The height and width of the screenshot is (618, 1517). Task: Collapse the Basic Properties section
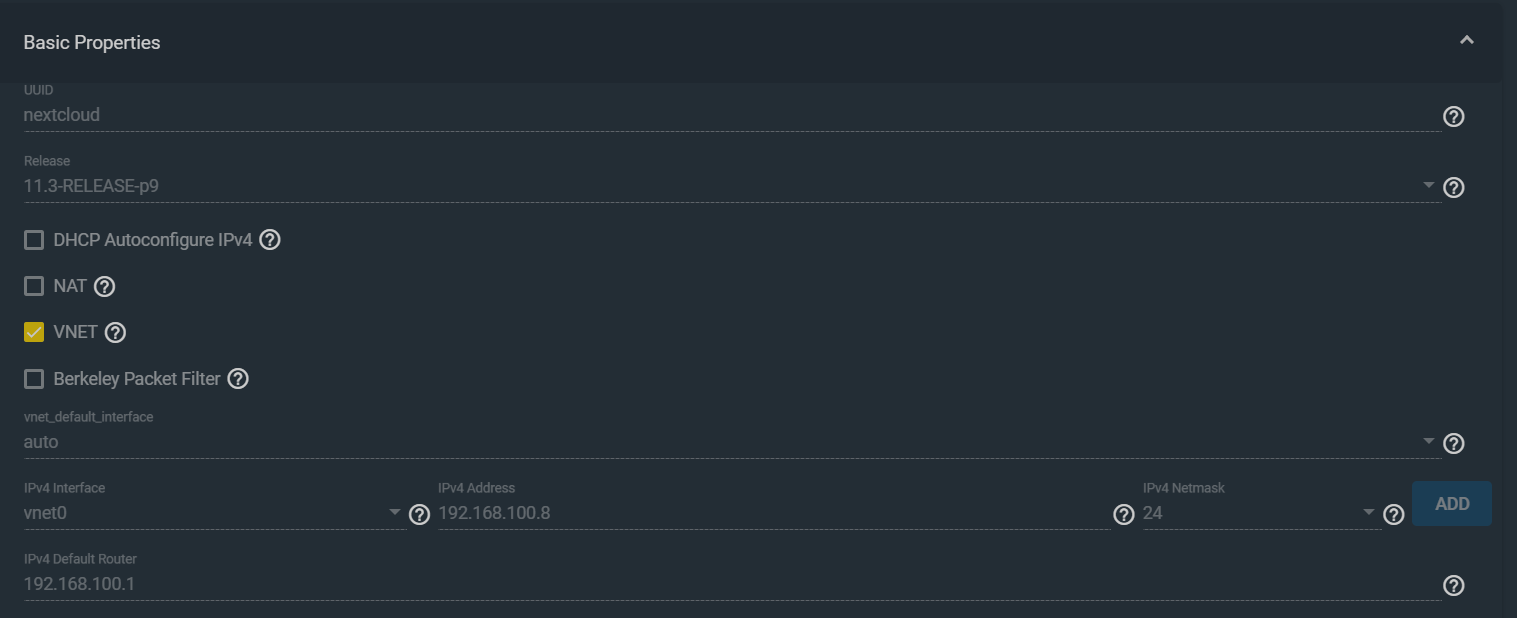coord(1467,41)
